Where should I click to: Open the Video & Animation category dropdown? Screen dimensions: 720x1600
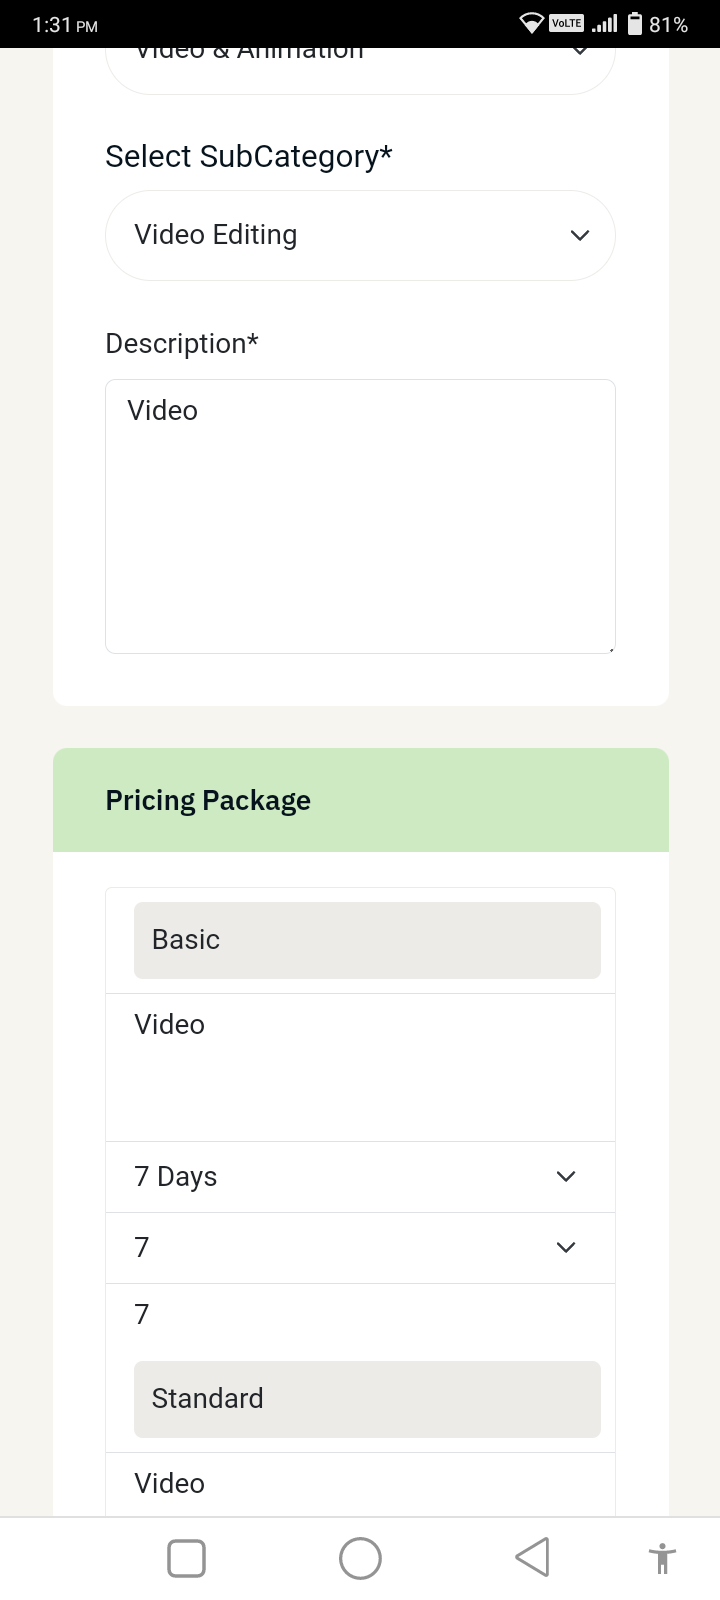(x=360, y=60)
